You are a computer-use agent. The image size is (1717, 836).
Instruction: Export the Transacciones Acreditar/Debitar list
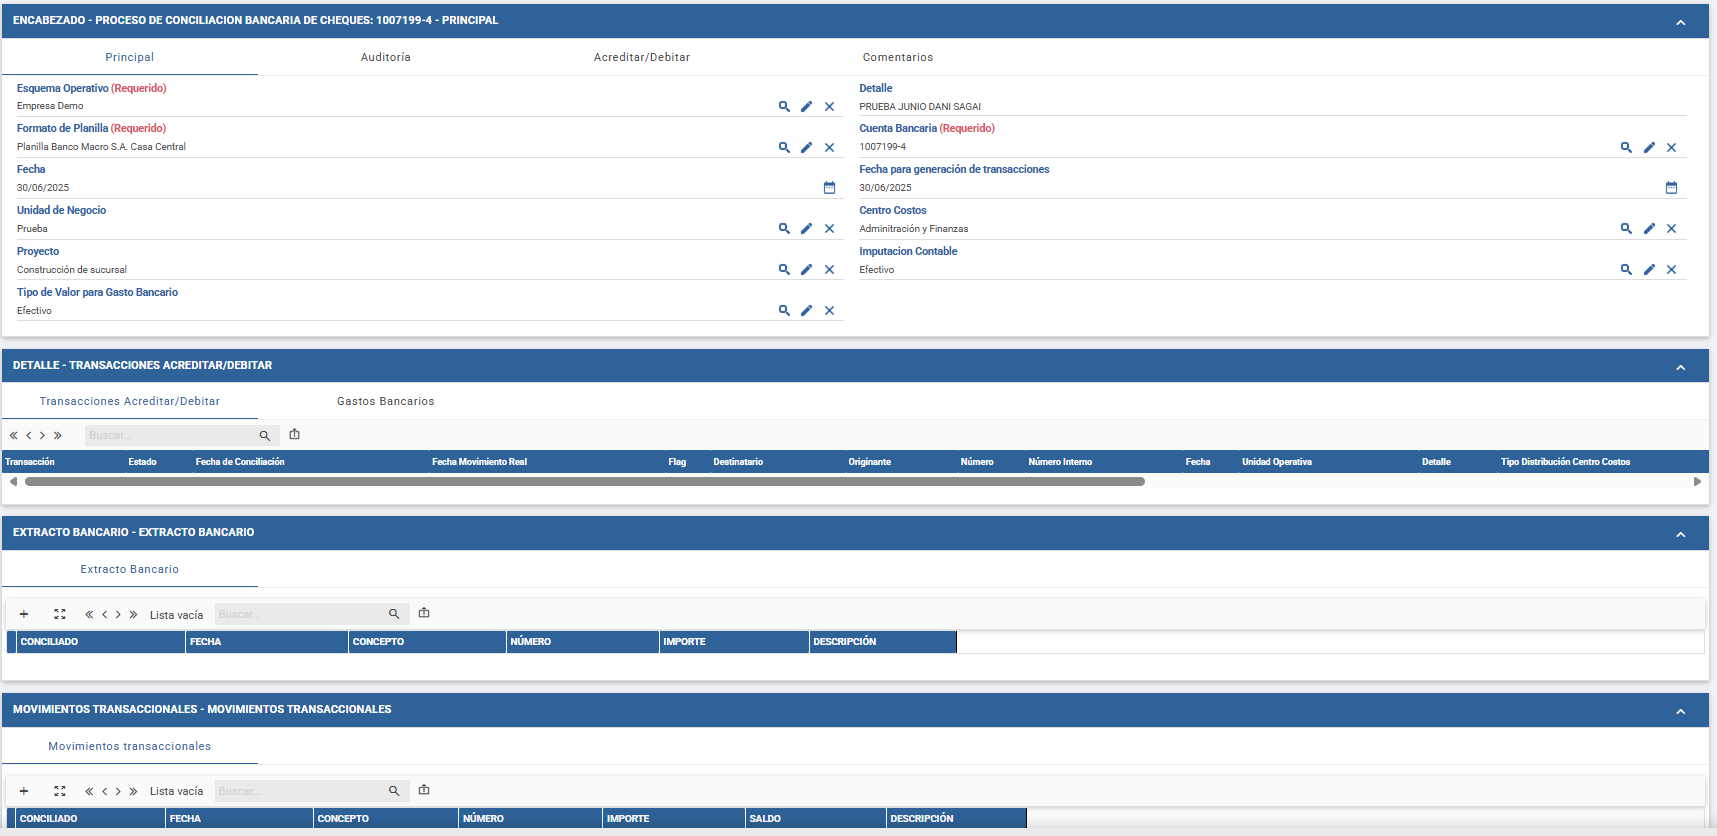(x=294, y=434)
